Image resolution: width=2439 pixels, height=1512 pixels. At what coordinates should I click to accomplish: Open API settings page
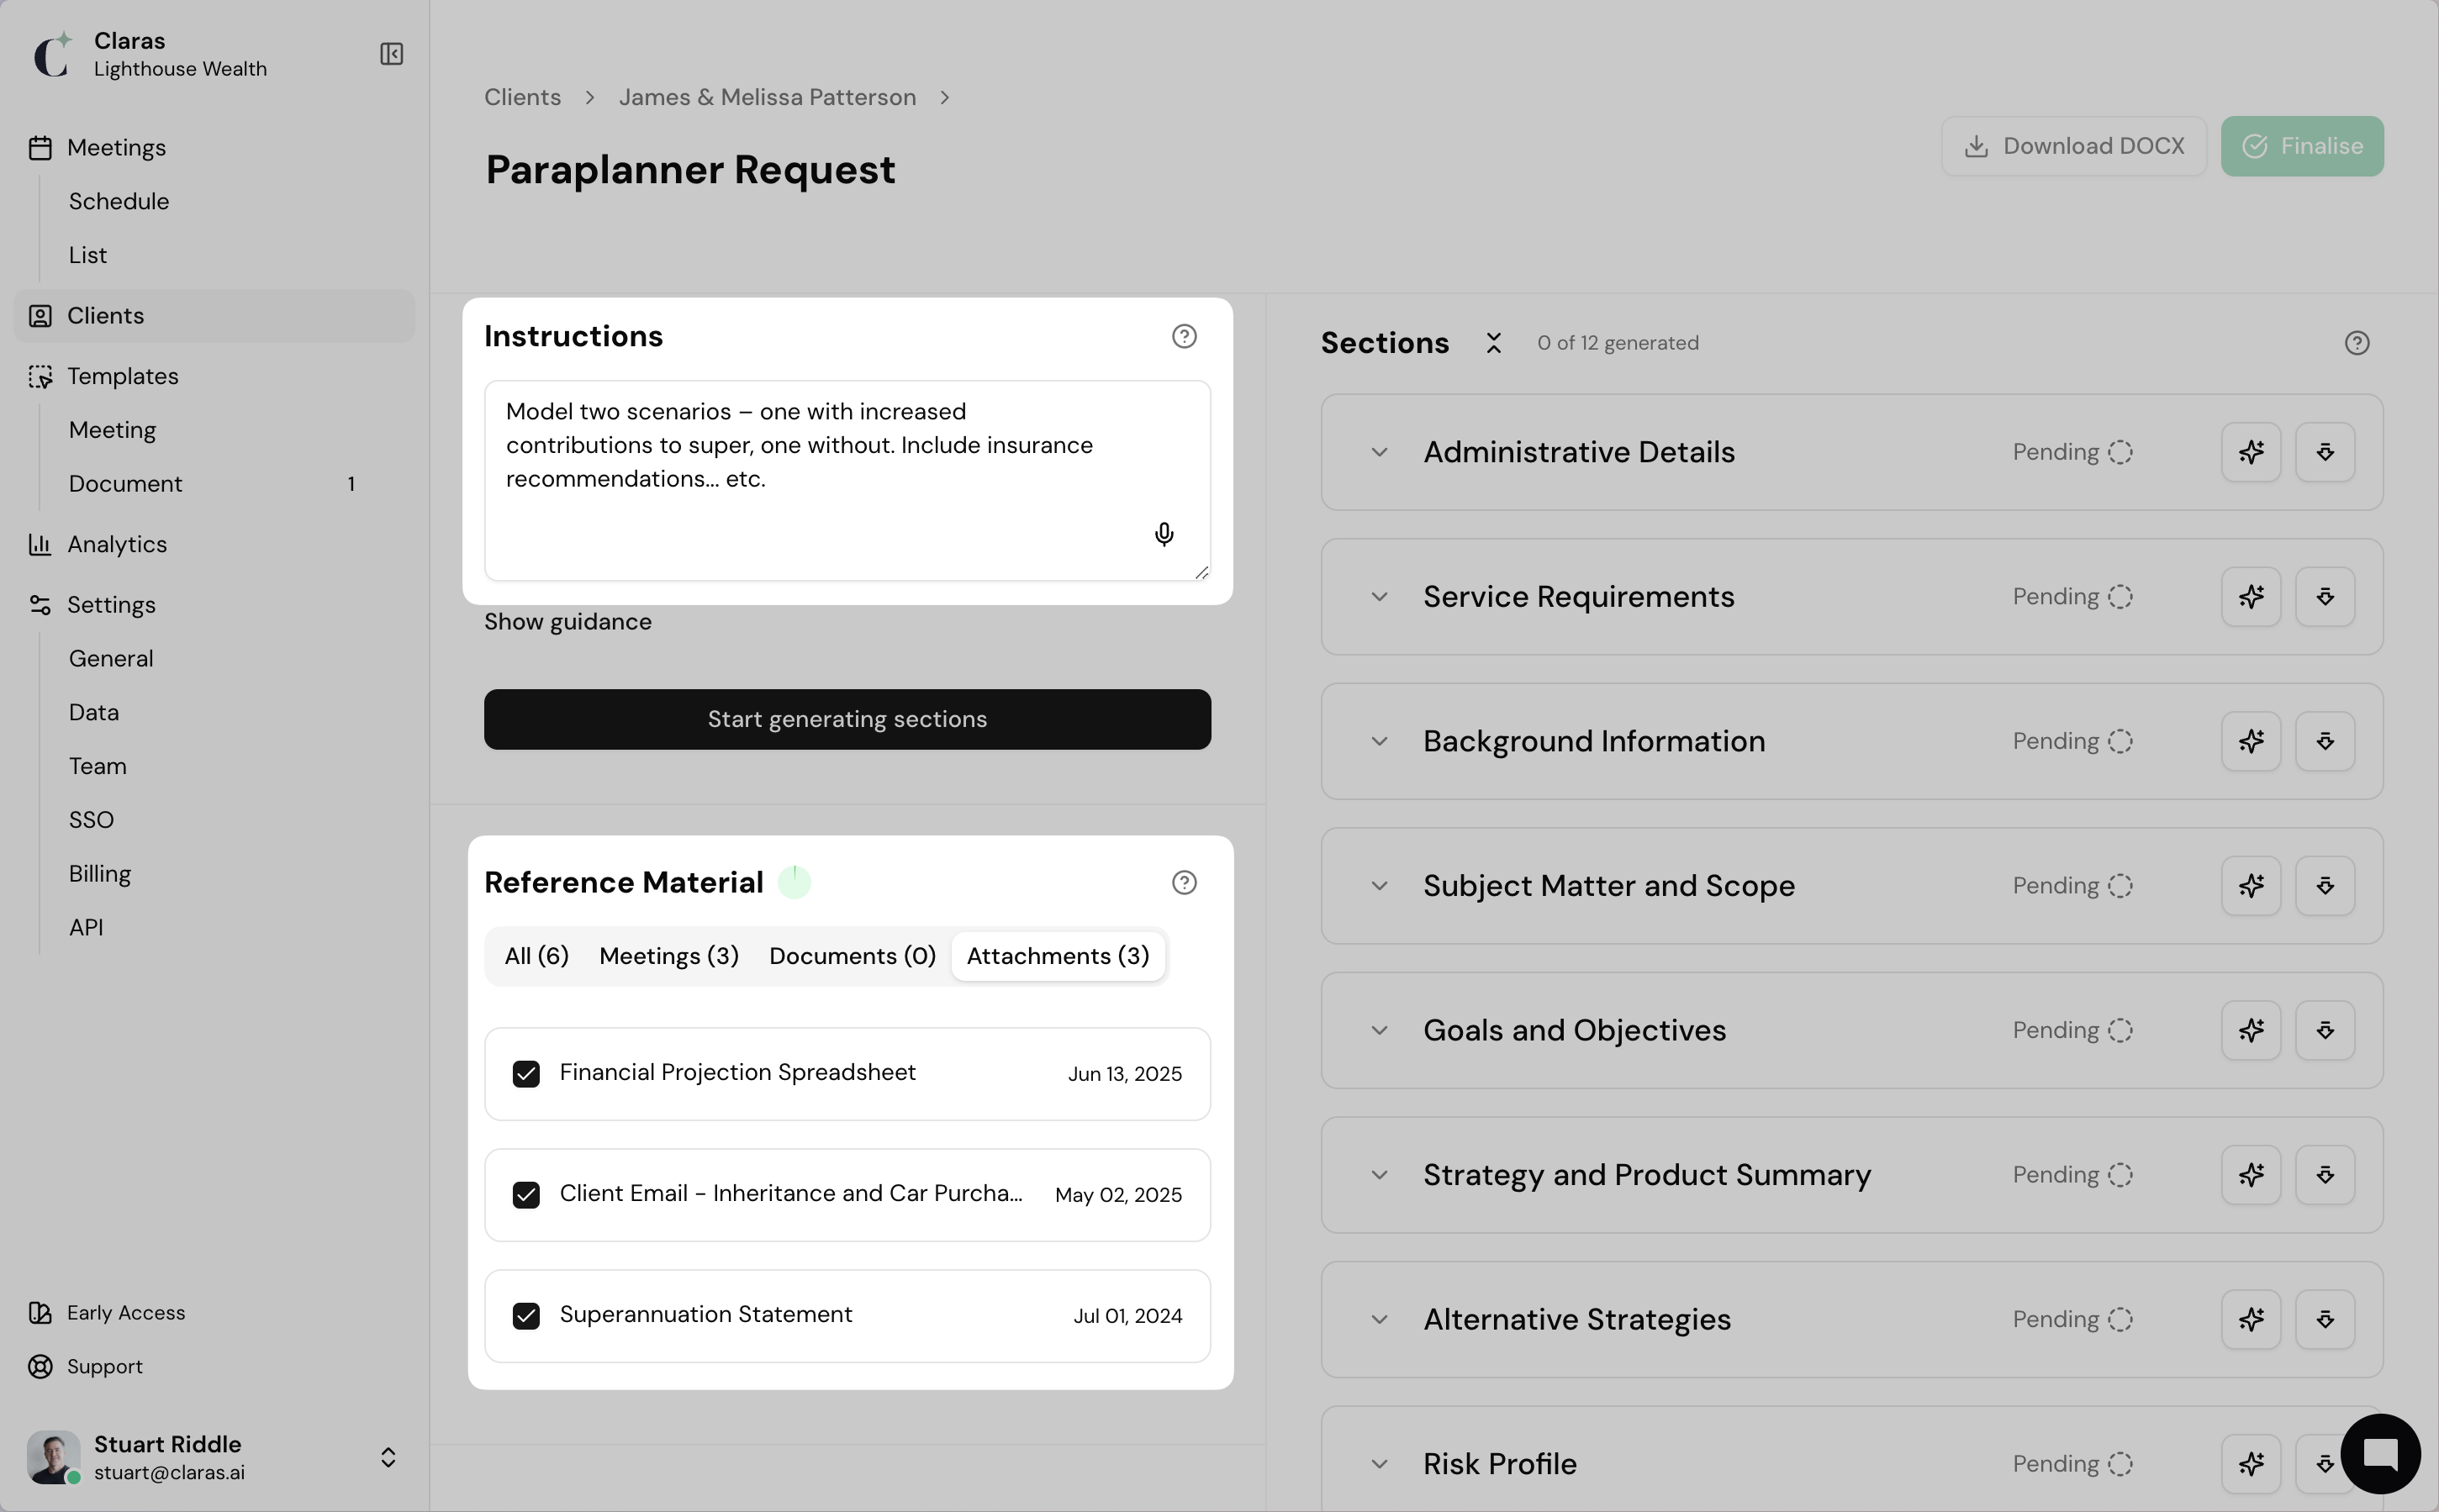(x=86, y=927)
